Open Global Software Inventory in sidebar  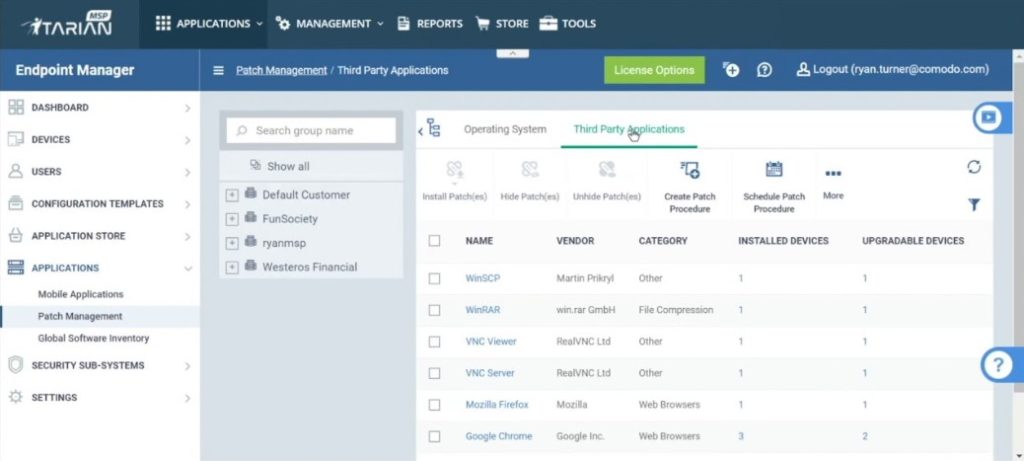coord(93,338)
